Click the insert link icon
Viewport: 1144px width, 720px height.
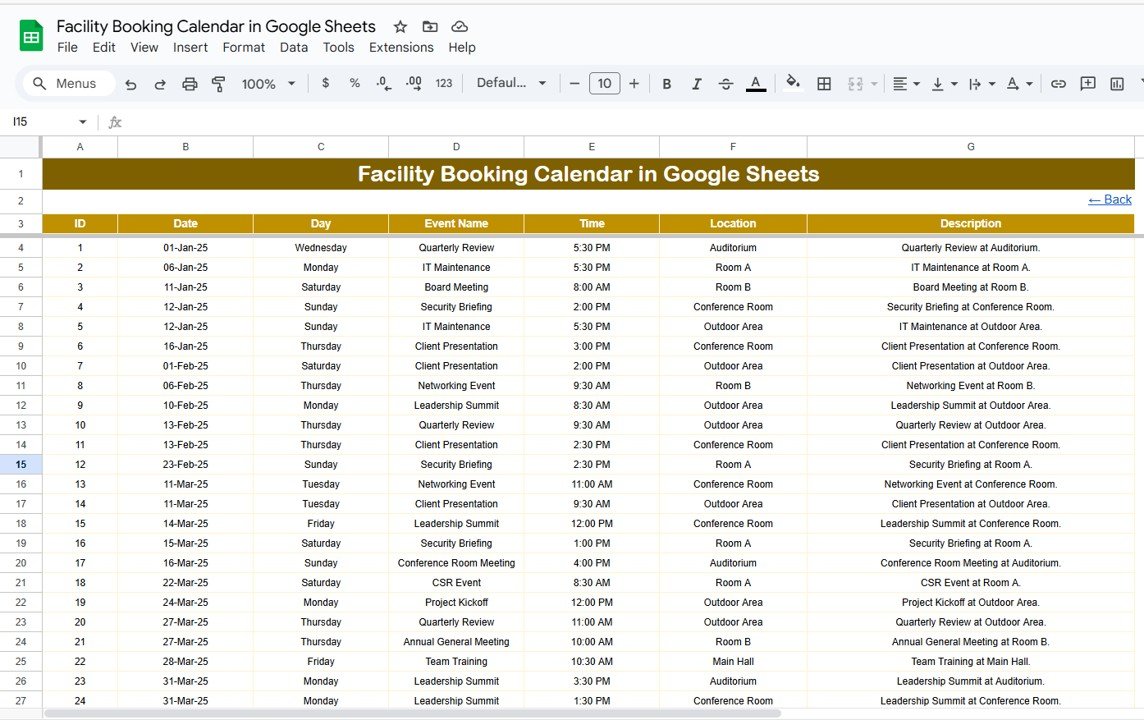(1058, 84)
